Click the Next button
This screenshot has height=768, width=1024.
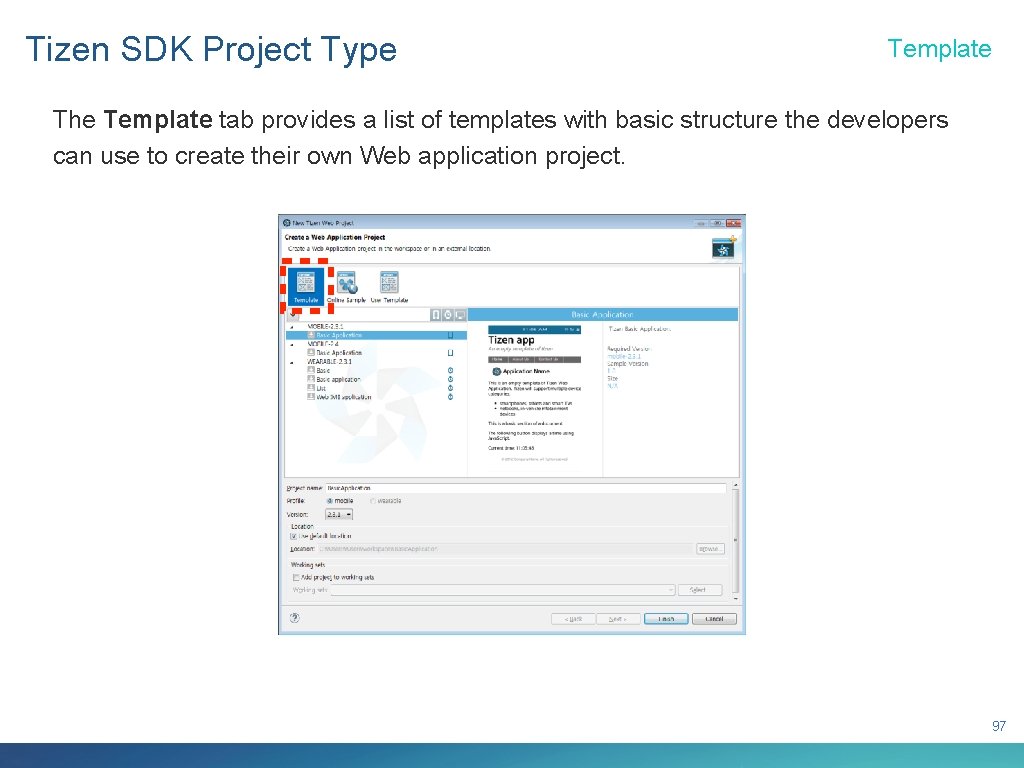618,618
